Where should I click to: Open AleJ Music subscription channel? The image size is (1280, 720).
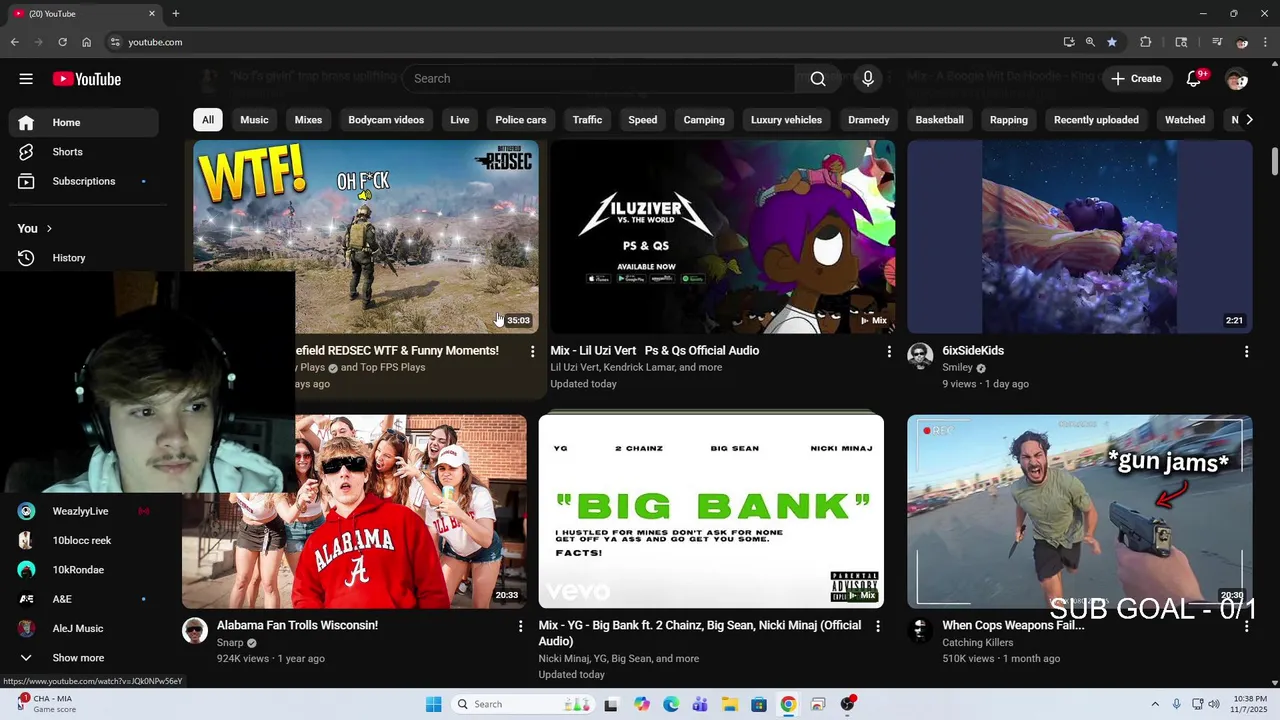pyautogui.click(x=84, y=628)
